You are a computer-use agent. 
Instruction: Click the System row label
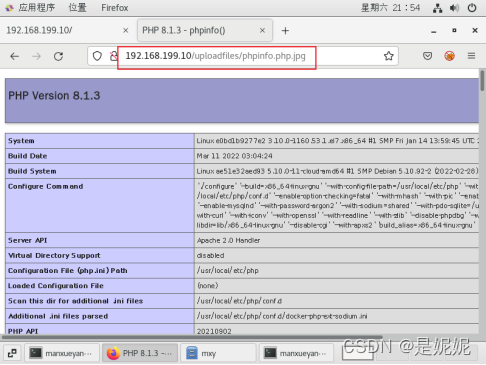pyautogui.click(x=21, y=141)
